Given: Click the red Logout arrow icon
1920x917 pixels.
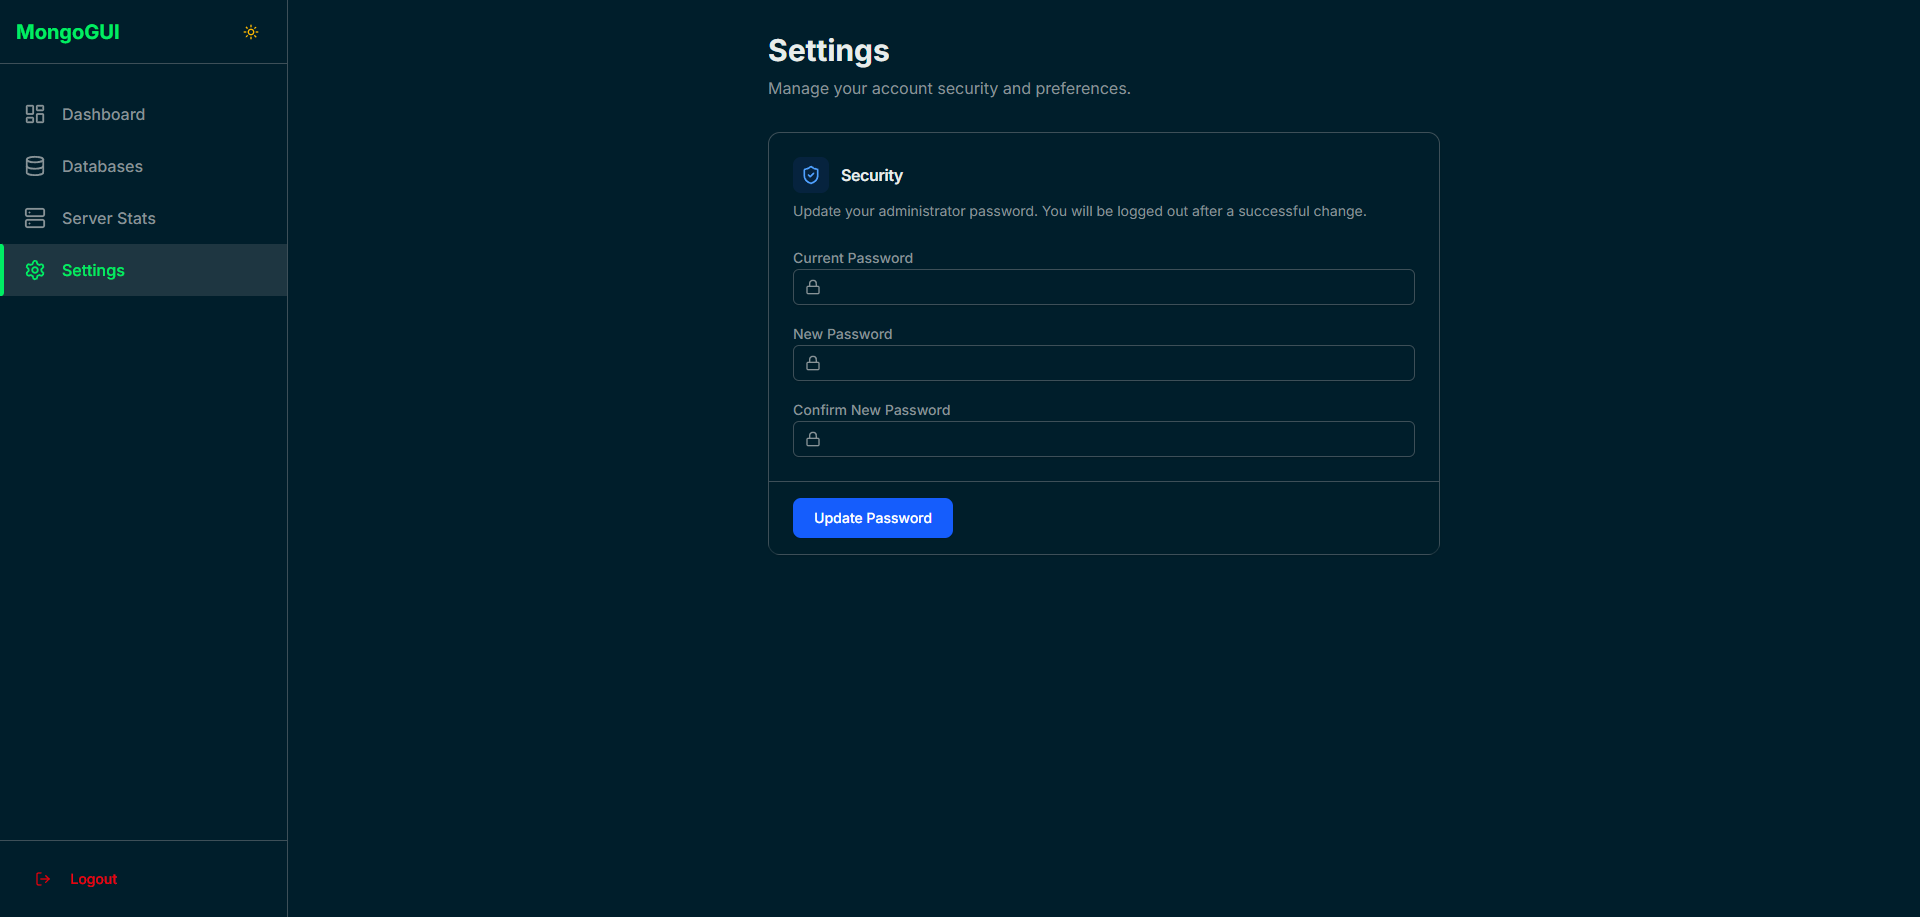Looking at the screenshot, I should (x=43, y=879).
